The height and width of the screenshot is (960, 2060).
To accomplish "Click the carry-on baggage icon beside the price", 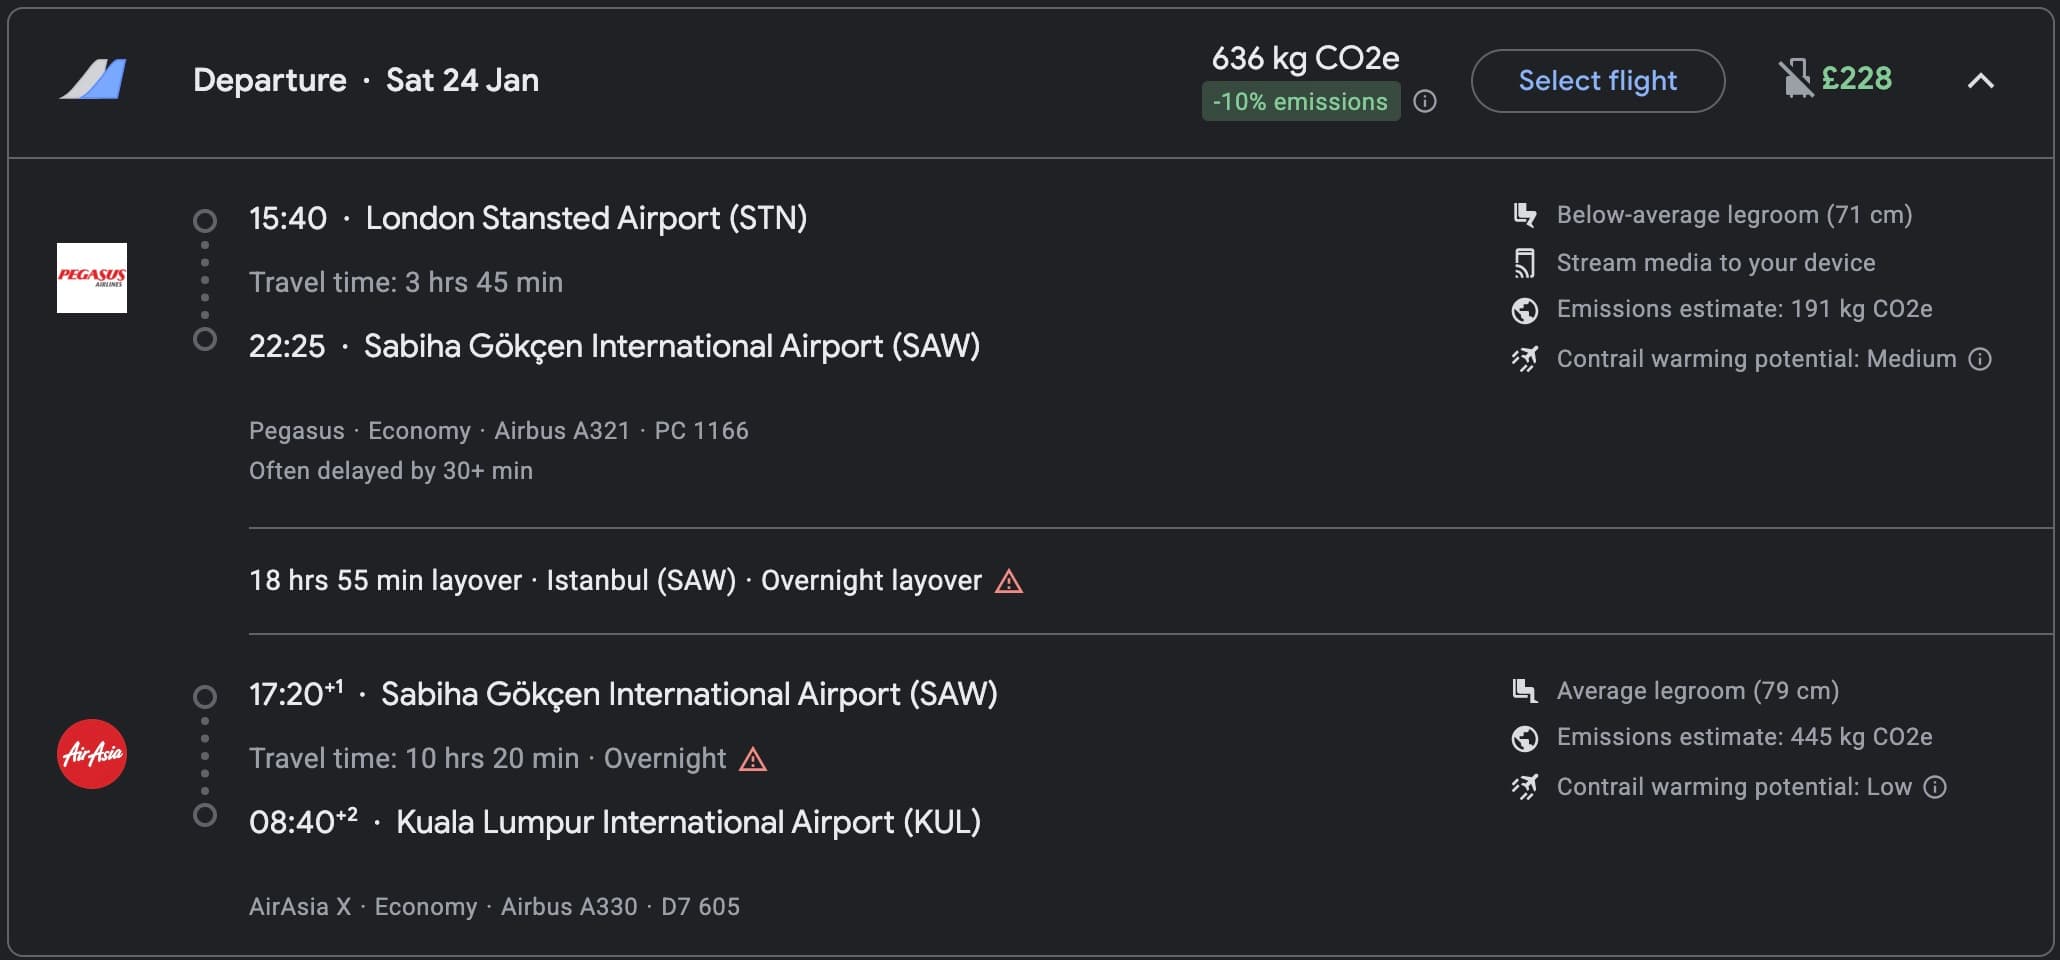I will pyautogui.click(x=1795, y=78).
